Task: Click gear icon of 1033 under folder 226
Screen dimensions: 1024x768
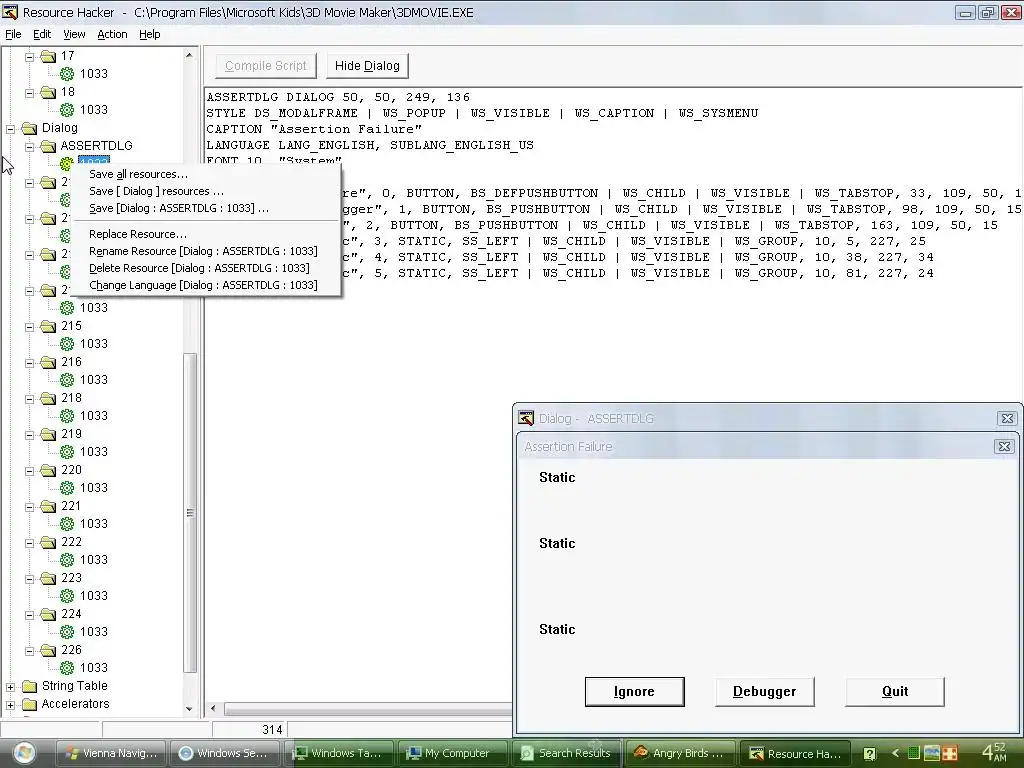Action: (67, 667)
